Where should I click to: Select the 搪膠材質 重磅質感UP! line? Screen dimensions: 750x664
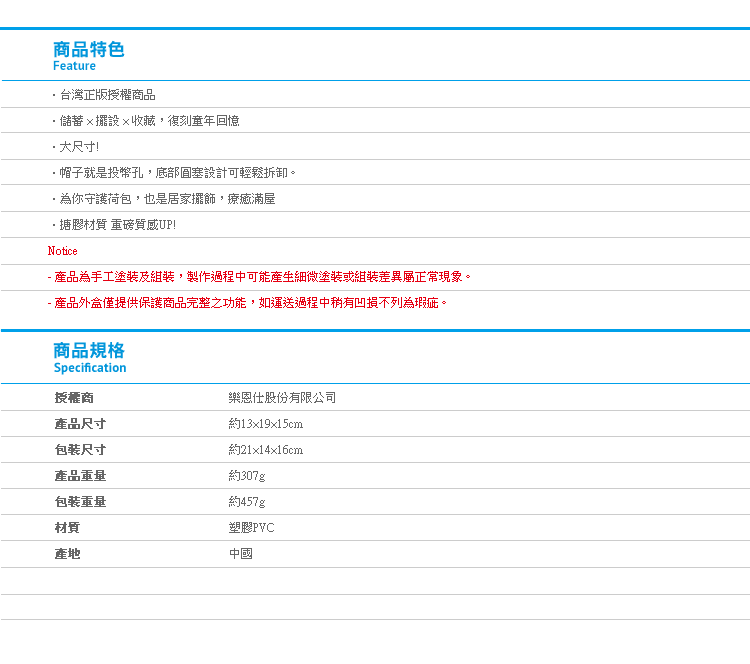[x=113, y=225]
